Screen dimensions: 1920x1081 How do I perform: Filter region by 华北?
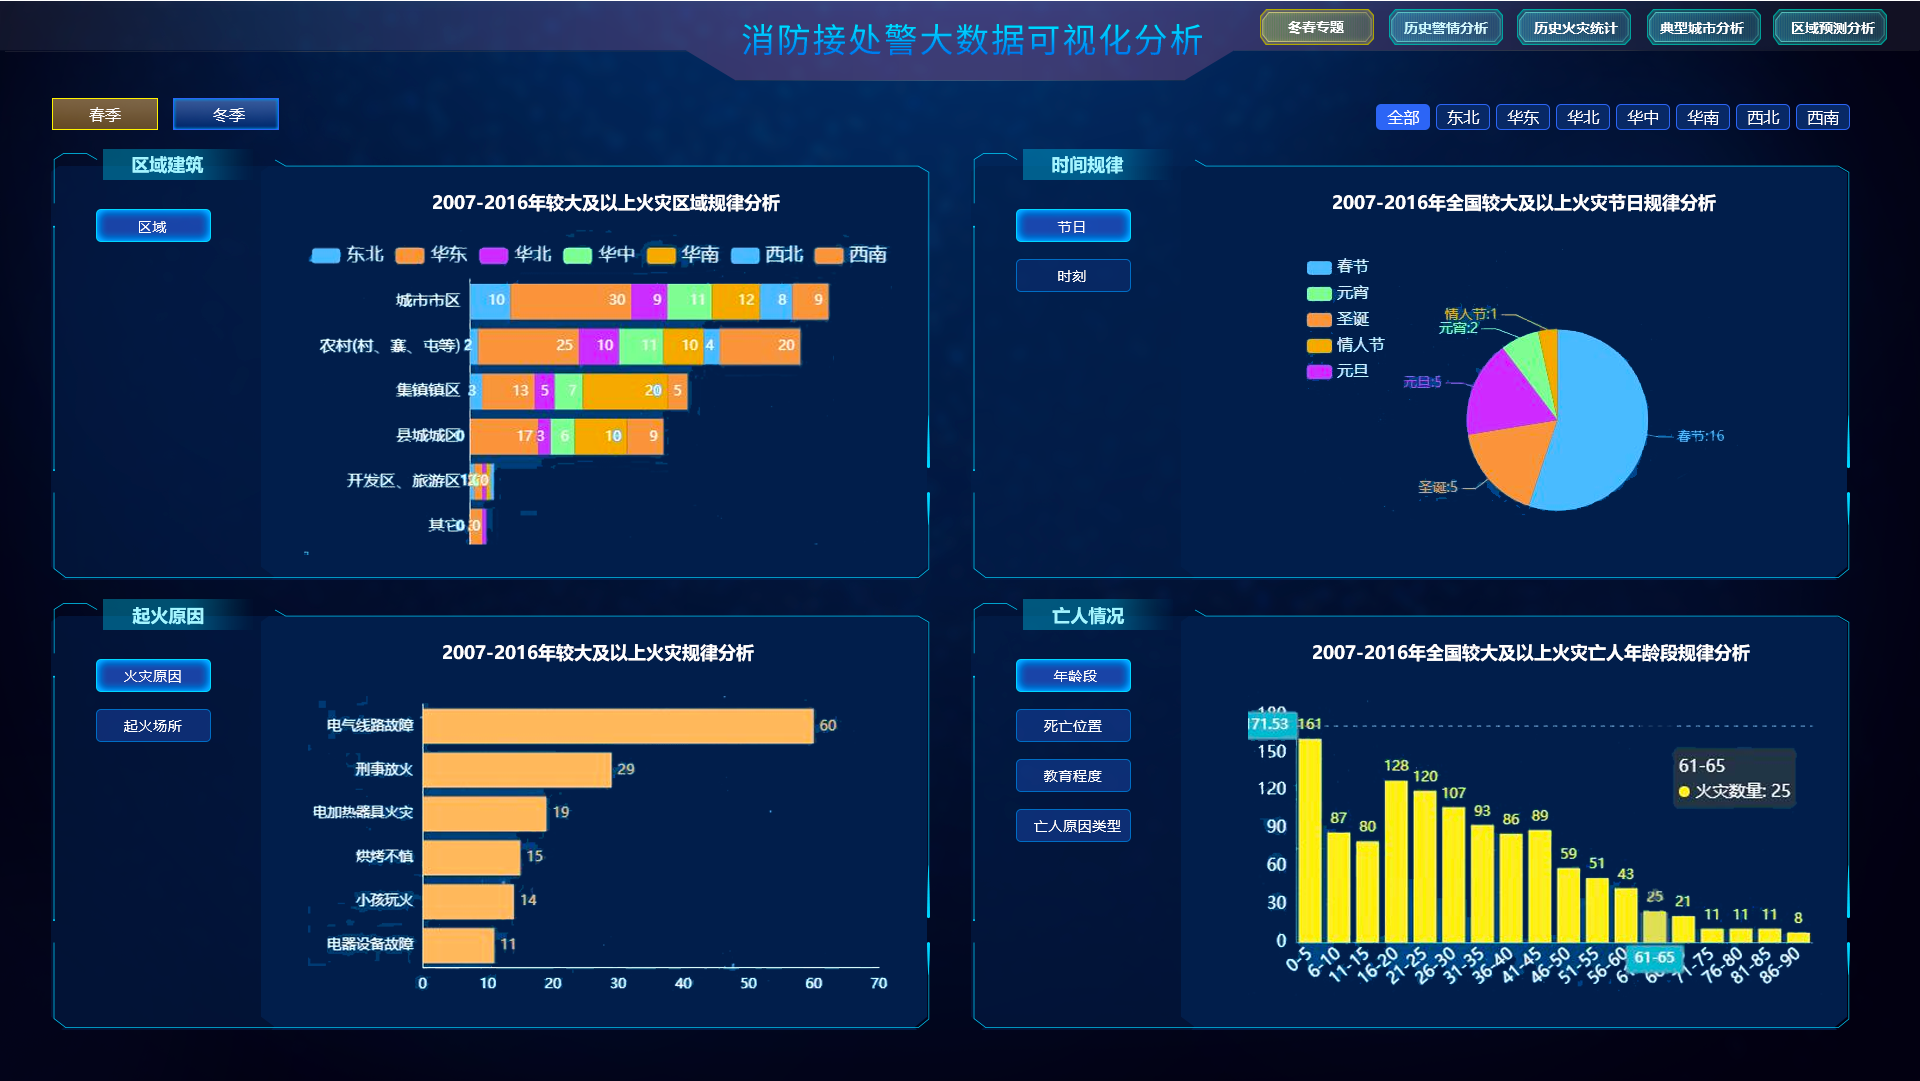(1583, 117)
